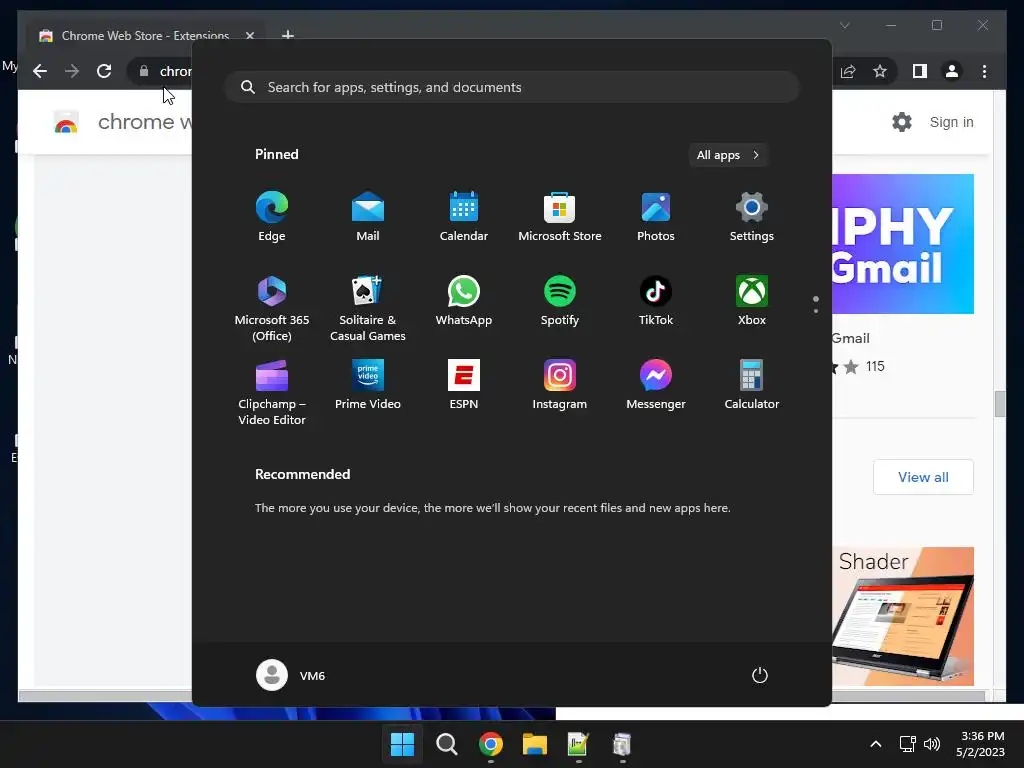The width and height of the screenshot is (1024, 768).
Task: Open the clock showing 3:36 PM
Action: (x=980, y=744)
